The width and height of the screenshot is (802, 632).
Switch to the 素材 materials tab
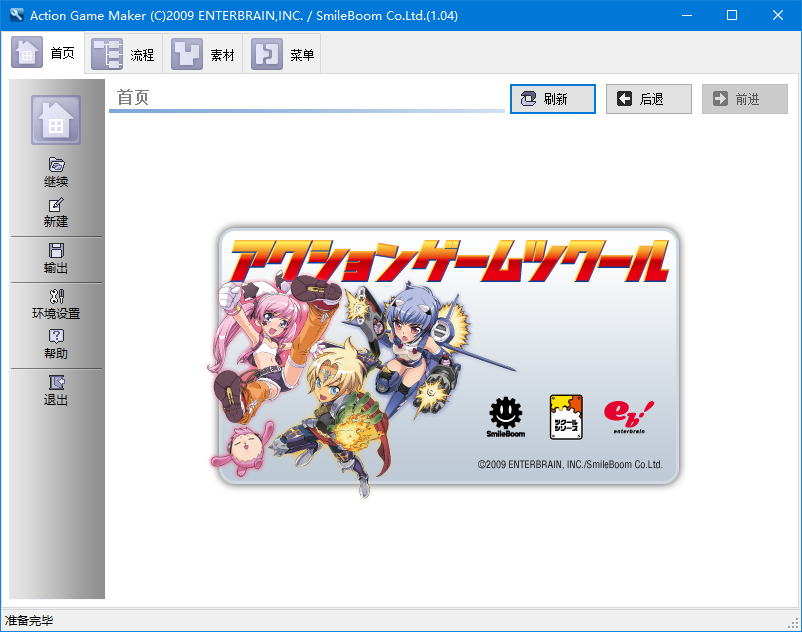pos(203,54)
